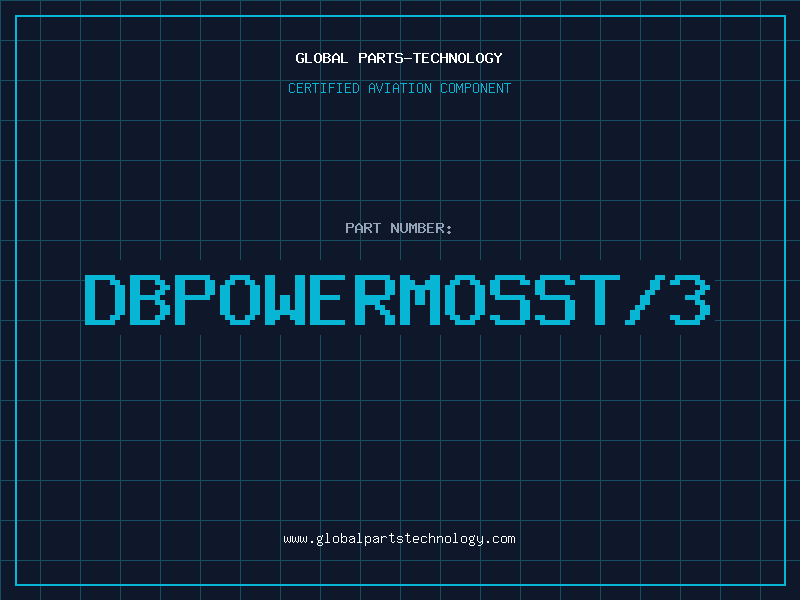Click the PART NUMBER: label
Viewport: 800px width, 600px height.
(x=399, y=228)
